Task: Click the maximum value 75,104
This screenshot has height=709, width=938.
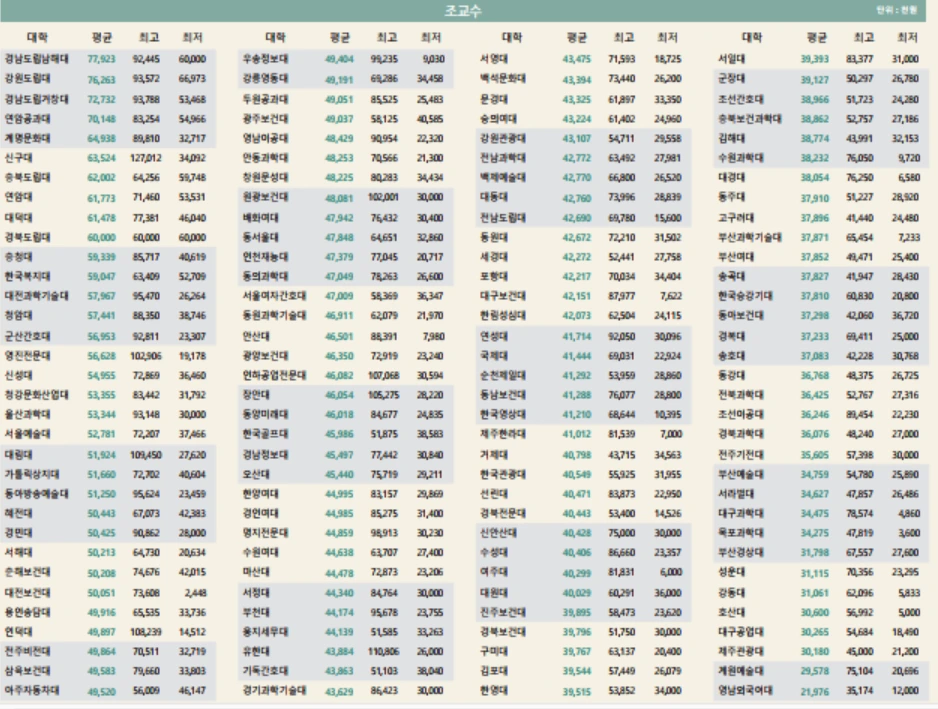Action: [860, 671]
